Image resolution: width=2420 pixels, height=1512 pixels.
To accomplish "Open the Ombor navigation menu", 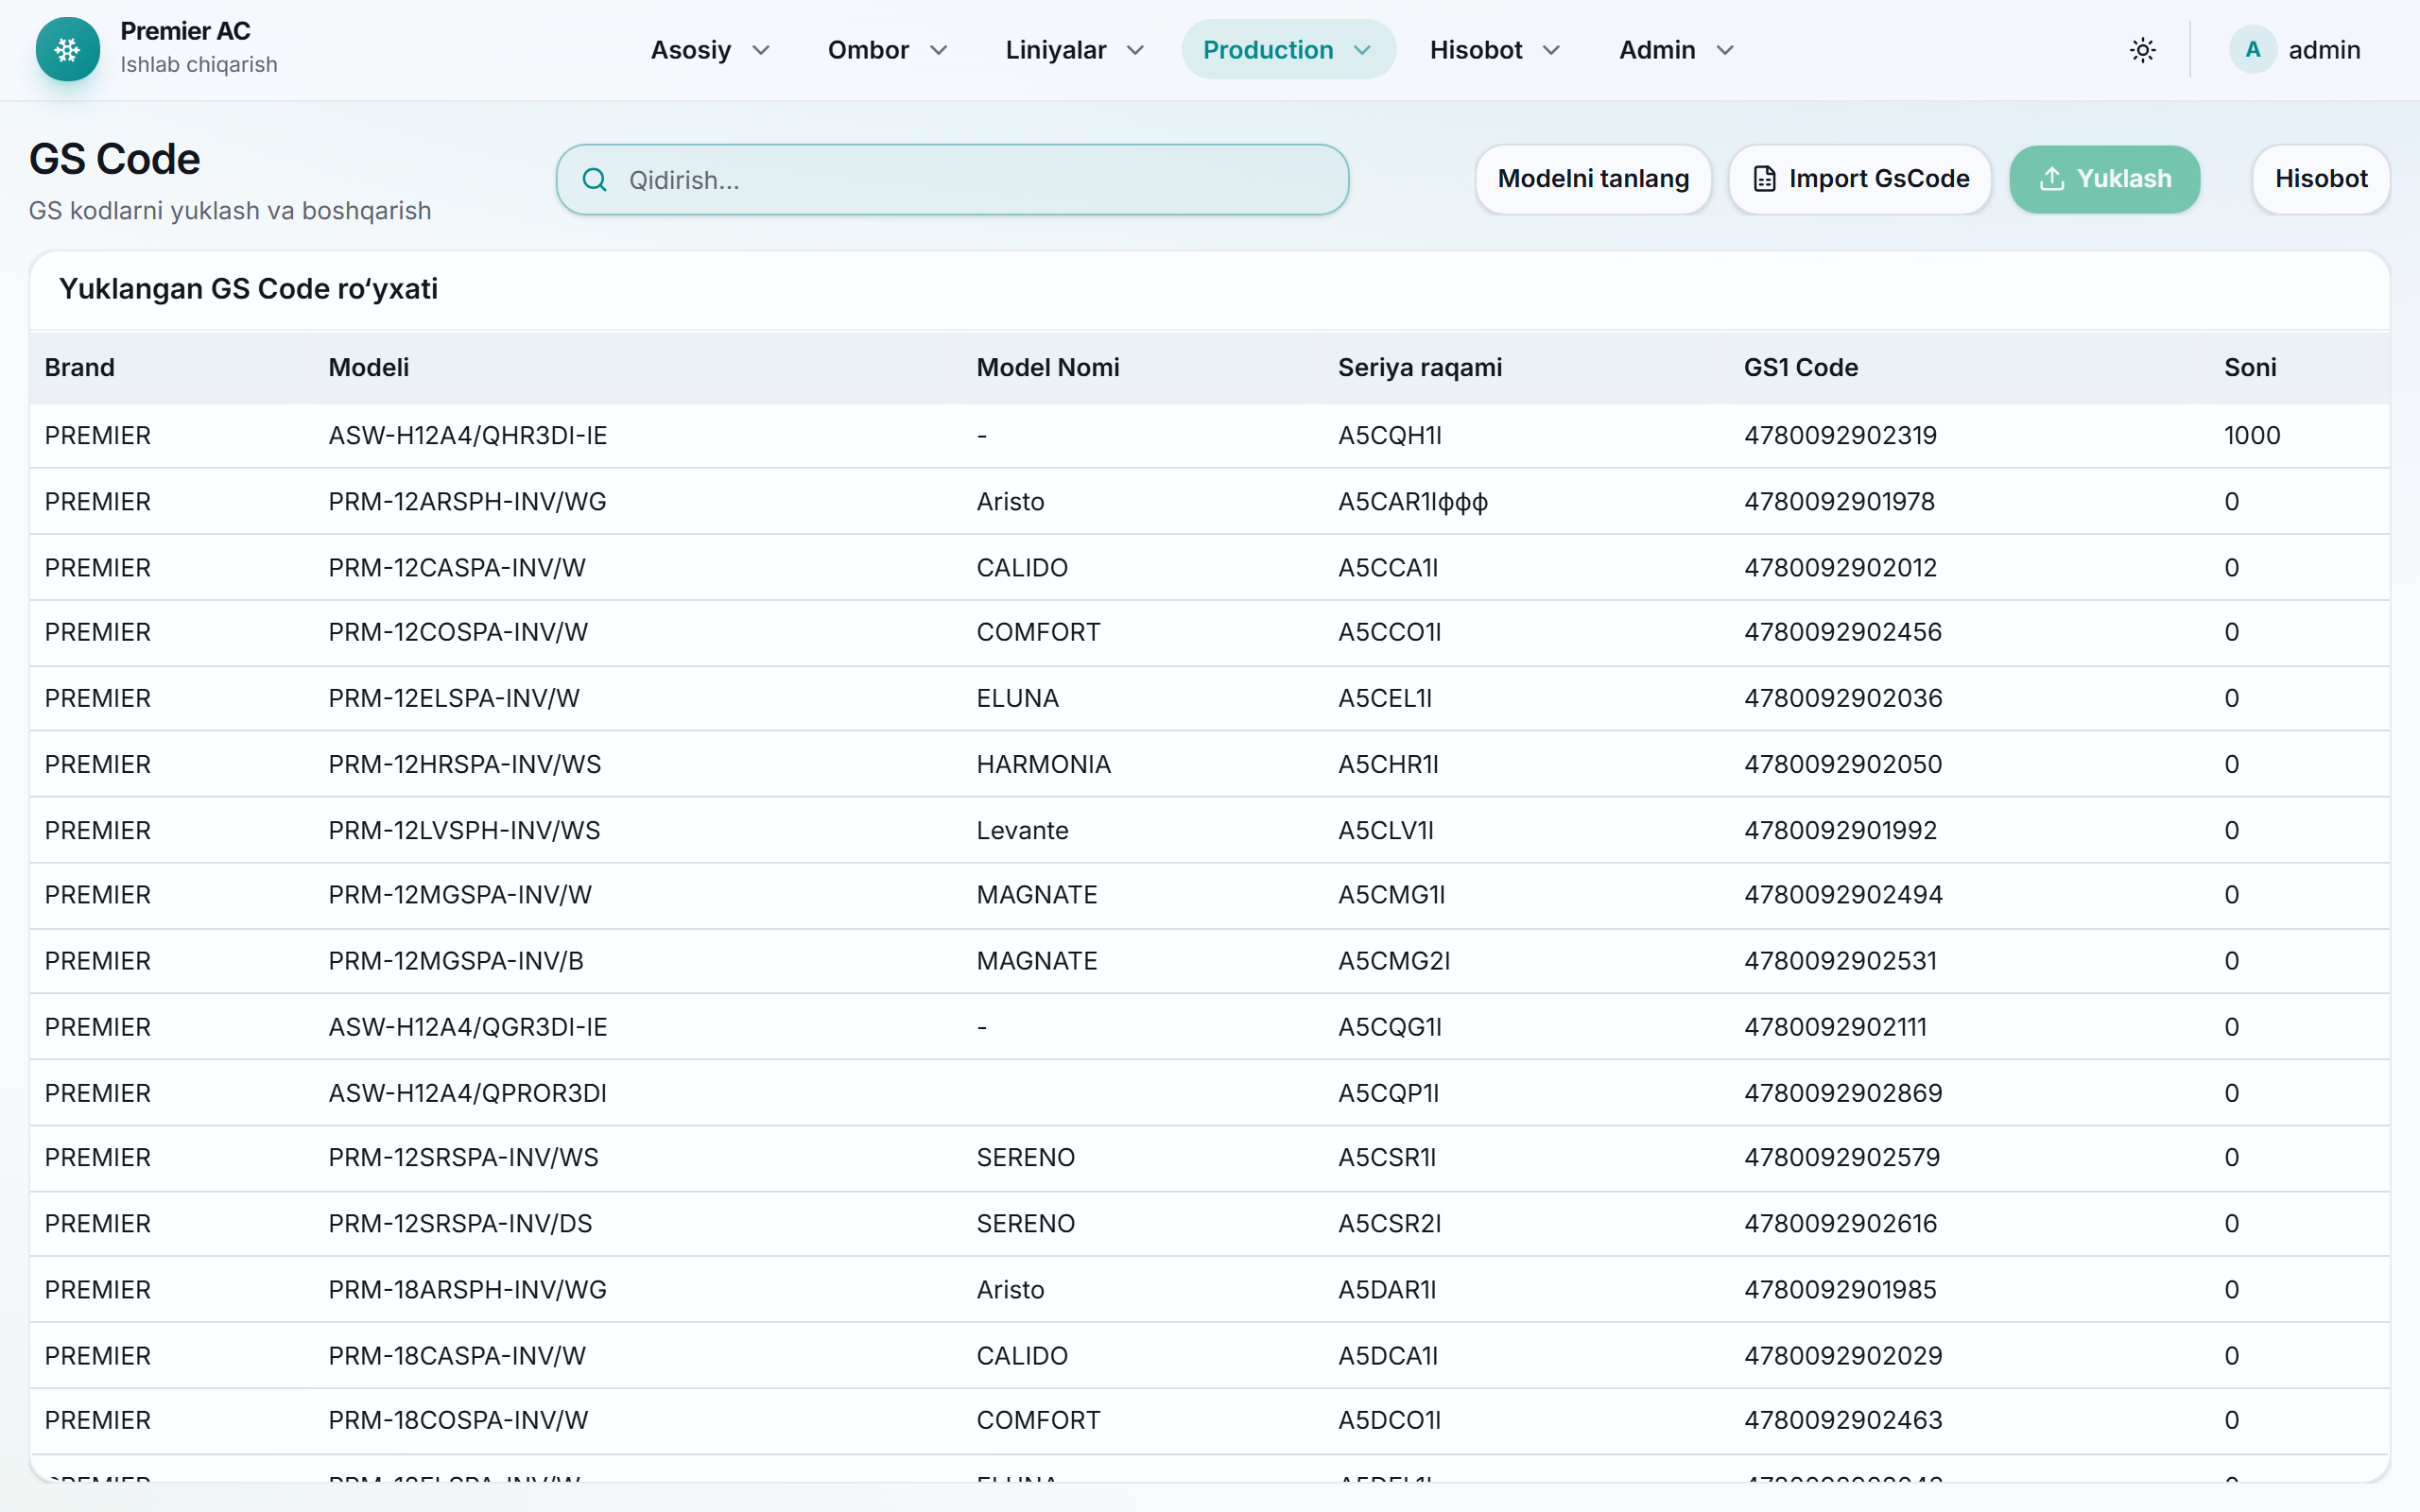I will tap(888, 50).
